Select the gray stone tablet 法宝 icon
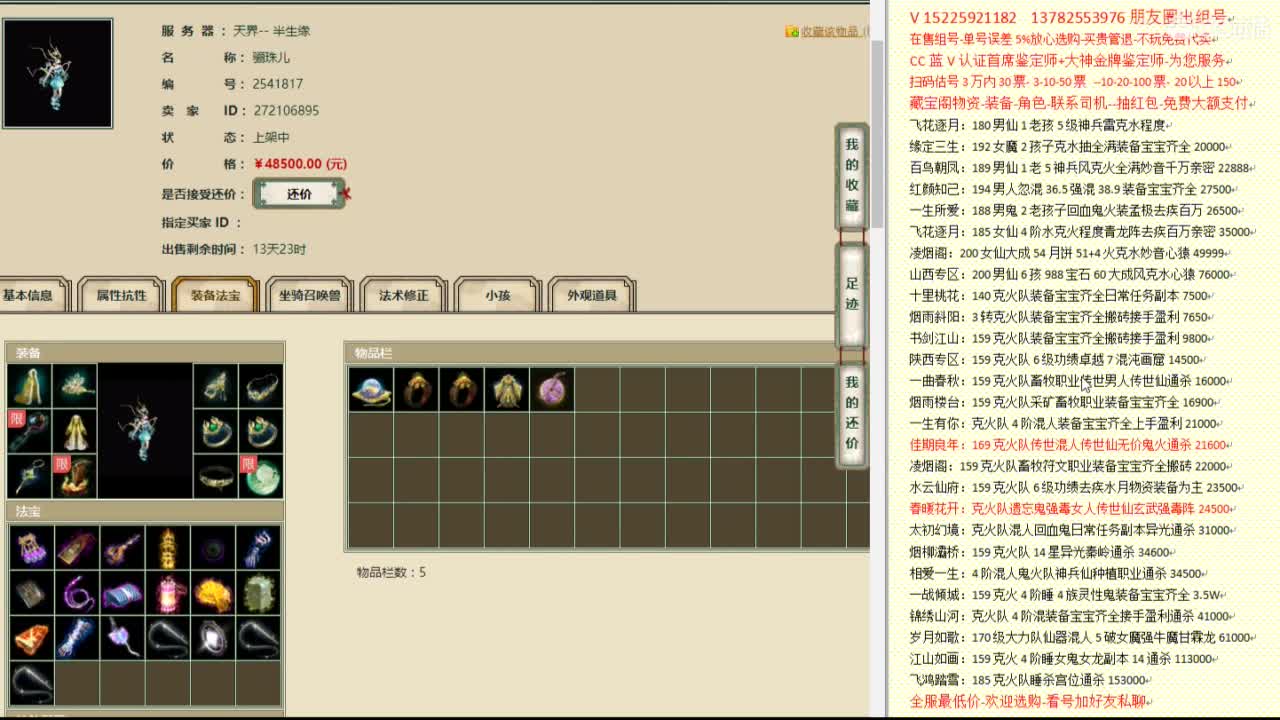Viewport: 1280px width, 720px height. tap(31, 593)
